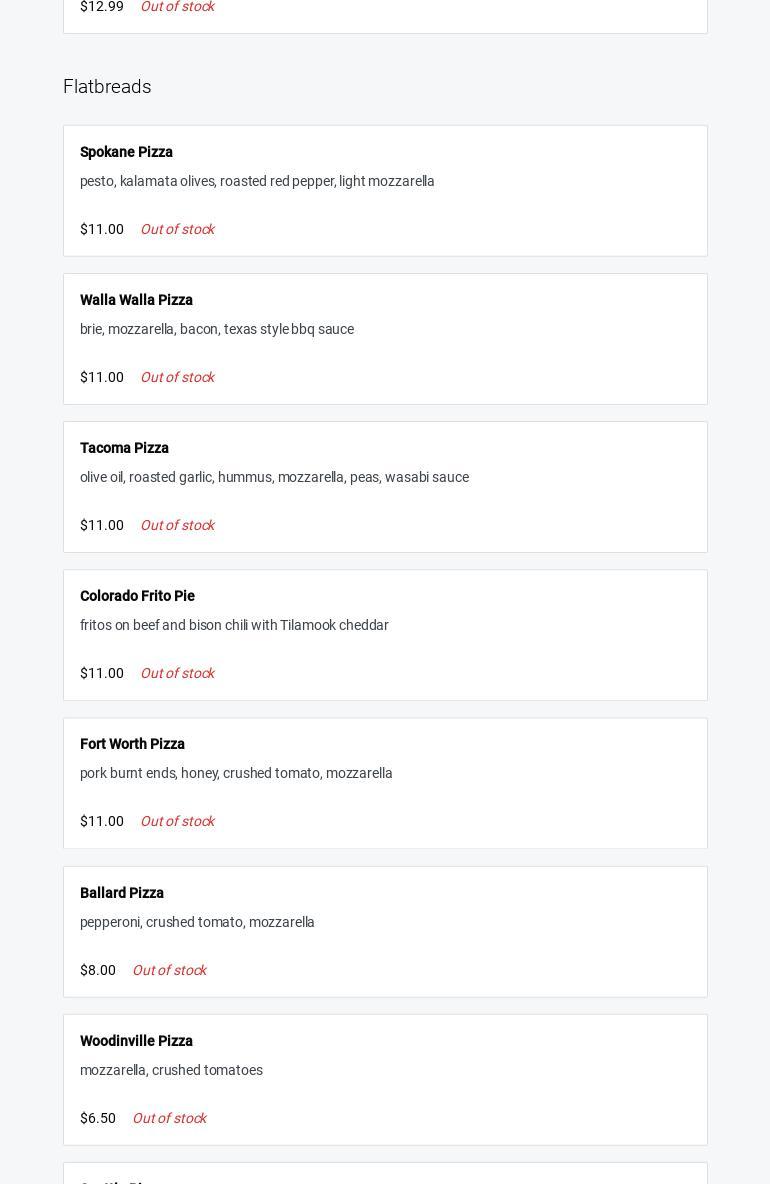The width and height of the screenshot is (770, 1184).
Task: Open the Spokane Pizza item title
Action: point(126,152)
